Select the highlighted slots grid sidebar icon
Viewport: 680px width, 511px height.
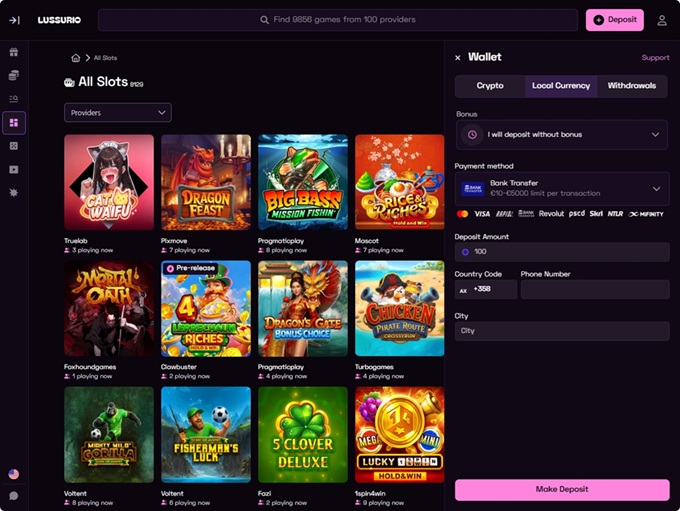coord(14,123)
